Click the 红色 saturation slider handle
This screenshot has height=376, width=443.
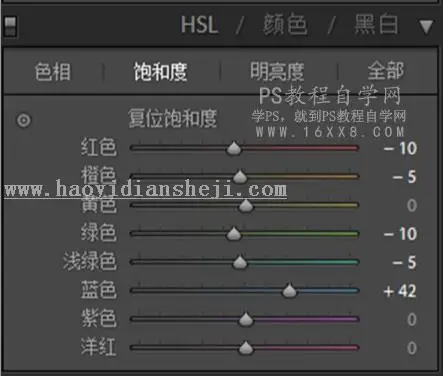tap(234, 148)
